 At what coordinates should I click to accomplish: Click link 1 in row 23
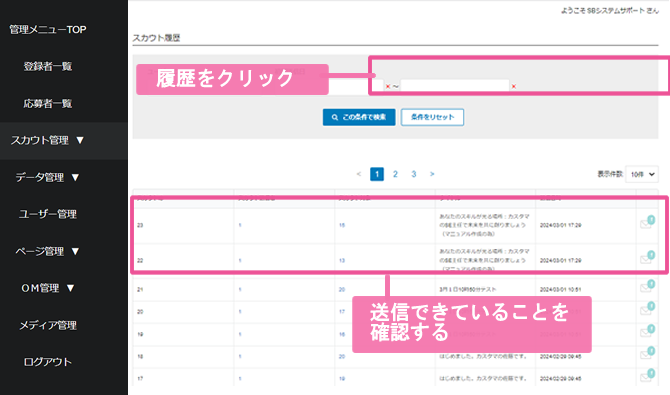tap(240, 225)
